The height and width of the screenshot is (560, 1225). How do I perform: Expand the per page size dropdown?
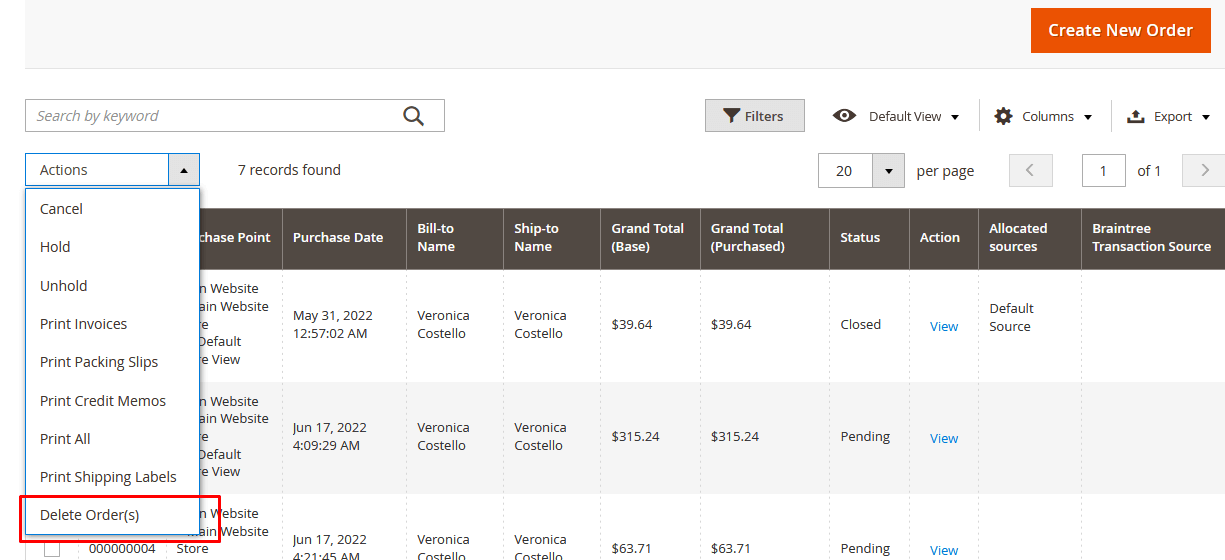pyautogui.click(x=888, y=171)
